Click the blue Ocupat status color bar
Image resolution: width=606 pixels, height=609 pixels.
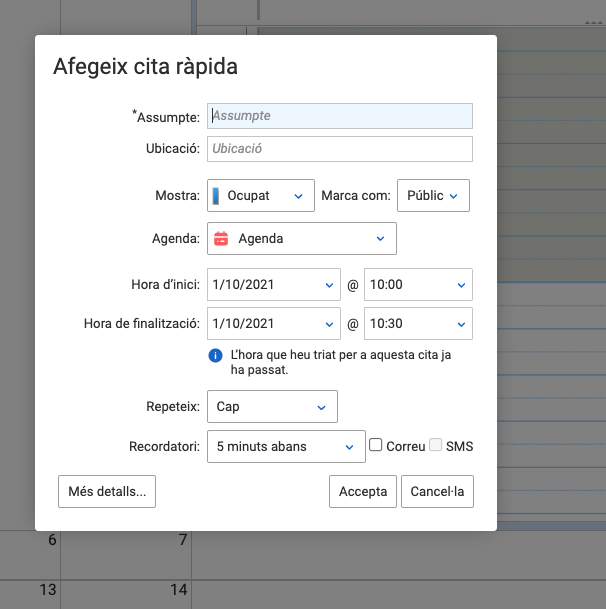[x=216, y=196]
